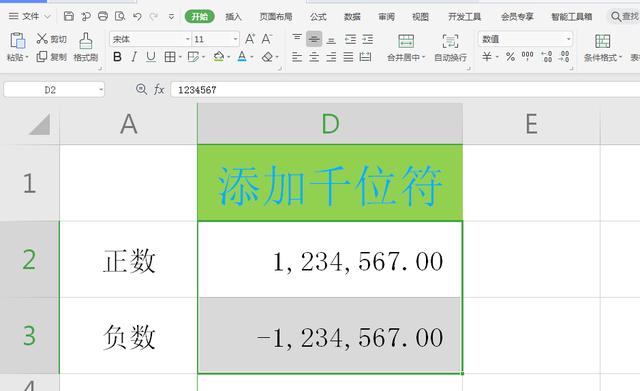Click the select-all corner triangle
The image size is (640, 391).
(40, 124)
